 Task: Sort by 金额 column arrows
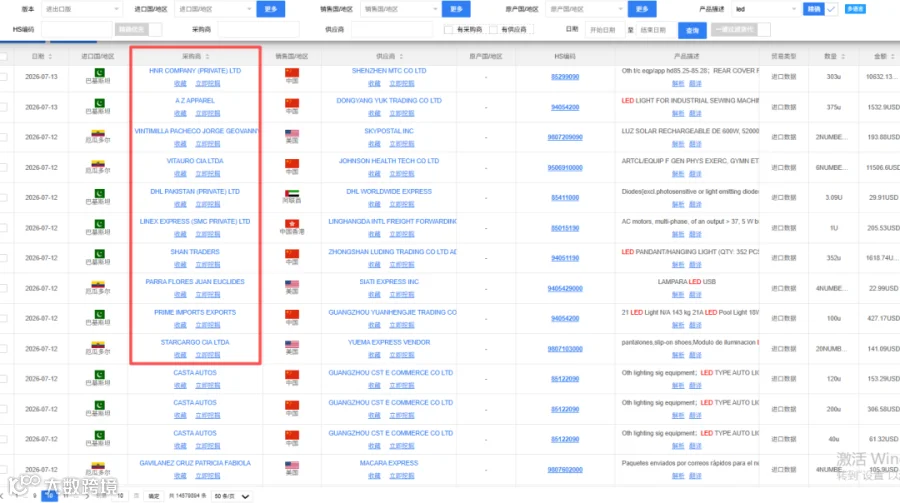point(893,56)
